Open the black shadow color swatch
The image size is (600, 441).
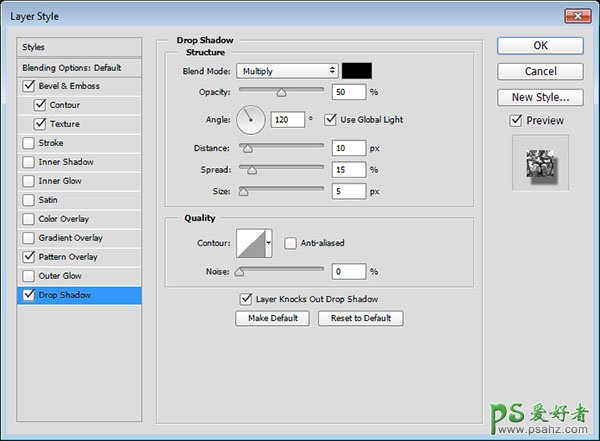(357, 71)
